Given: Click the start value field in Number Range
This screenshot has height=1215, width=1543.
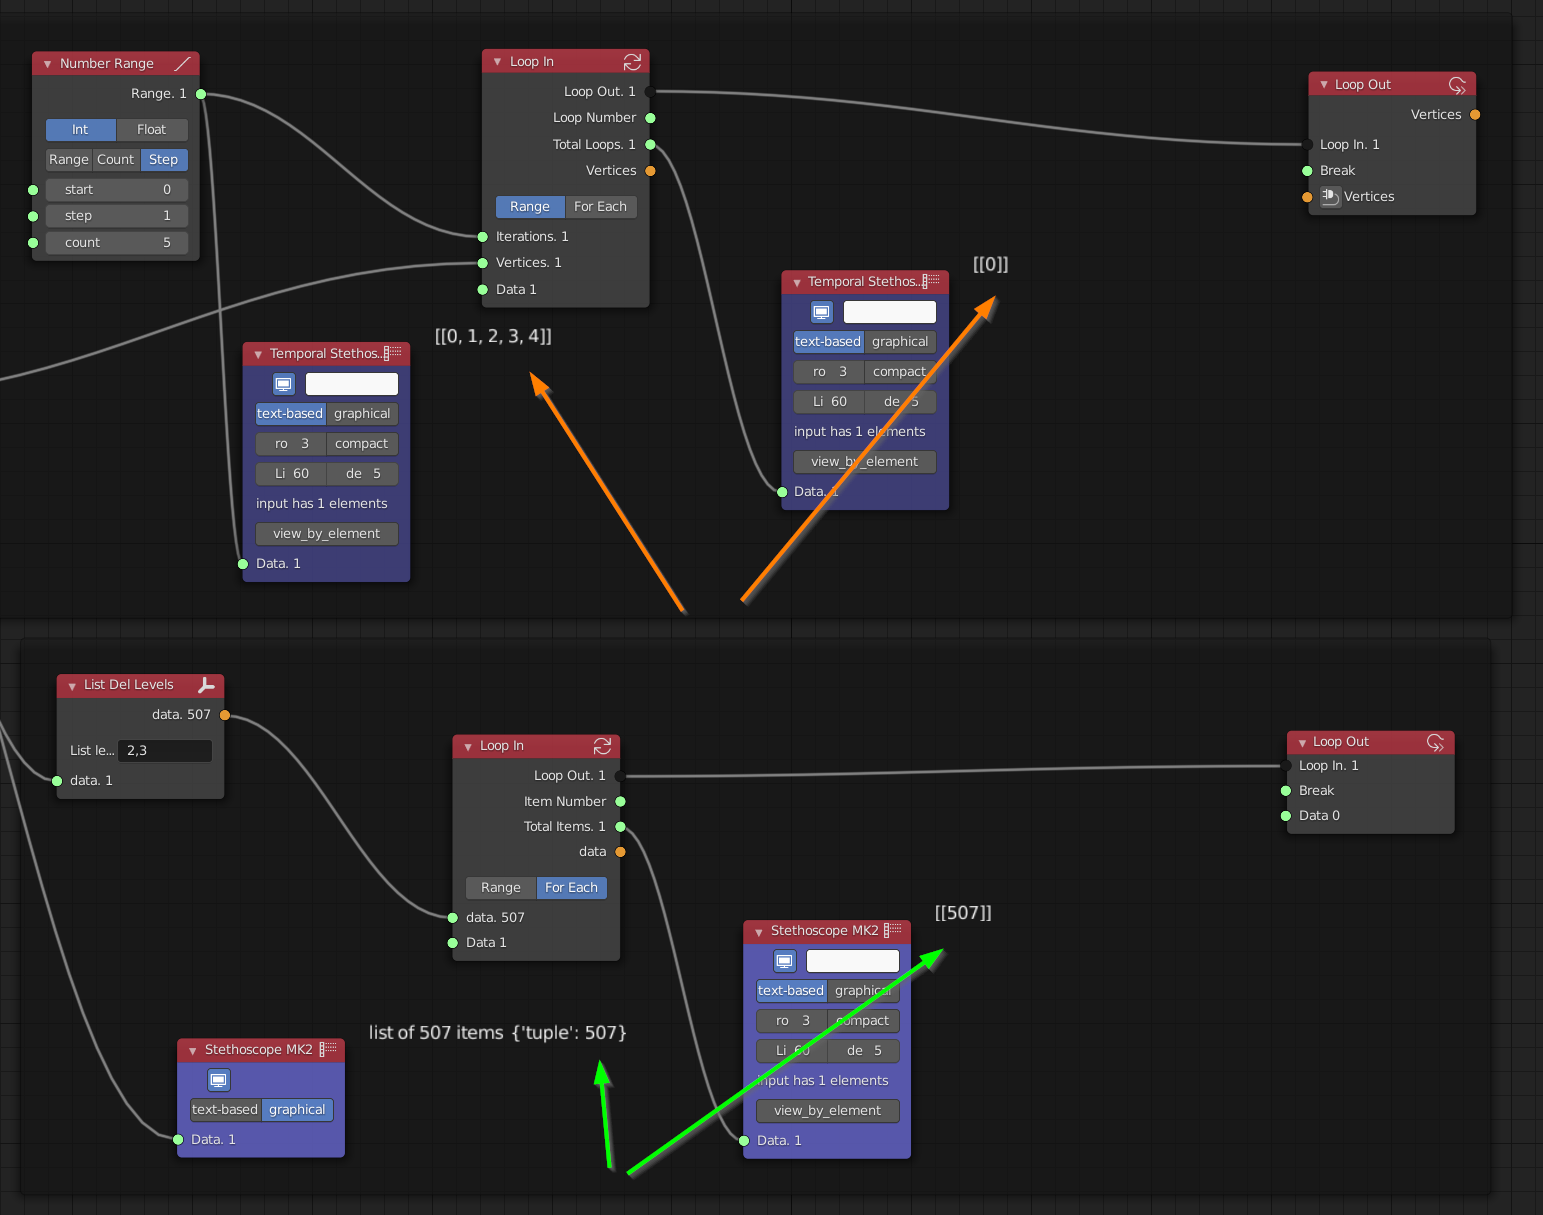Looking at the screenshot, I should [x=117, y=190].
